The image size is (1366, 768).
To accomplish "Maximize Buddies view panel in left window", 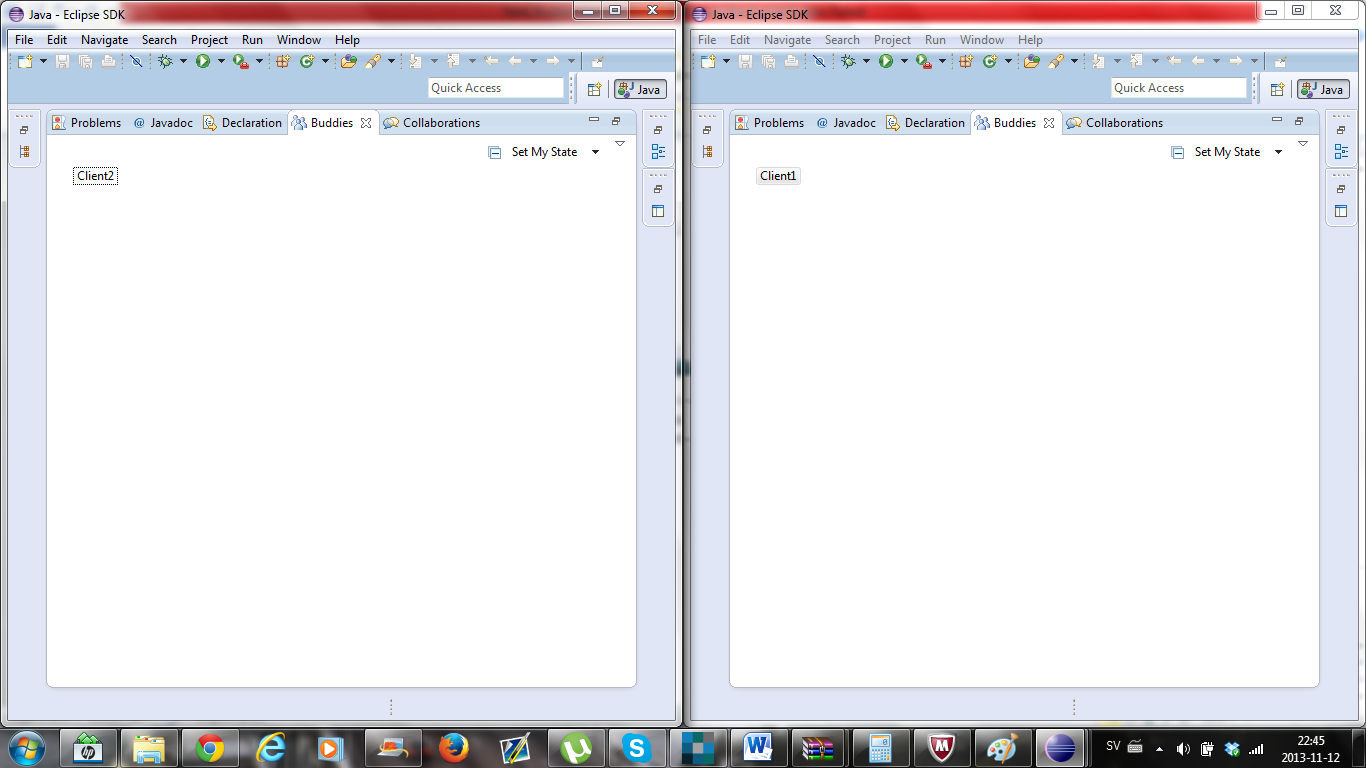I will point(616,121).
